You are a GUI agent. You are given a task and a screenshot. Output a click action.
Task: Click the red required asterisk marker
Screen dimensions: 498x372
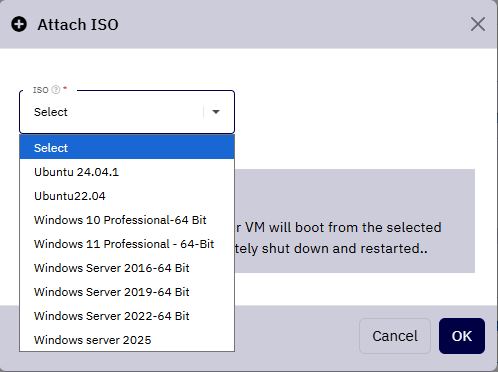[x=65, y=88]
